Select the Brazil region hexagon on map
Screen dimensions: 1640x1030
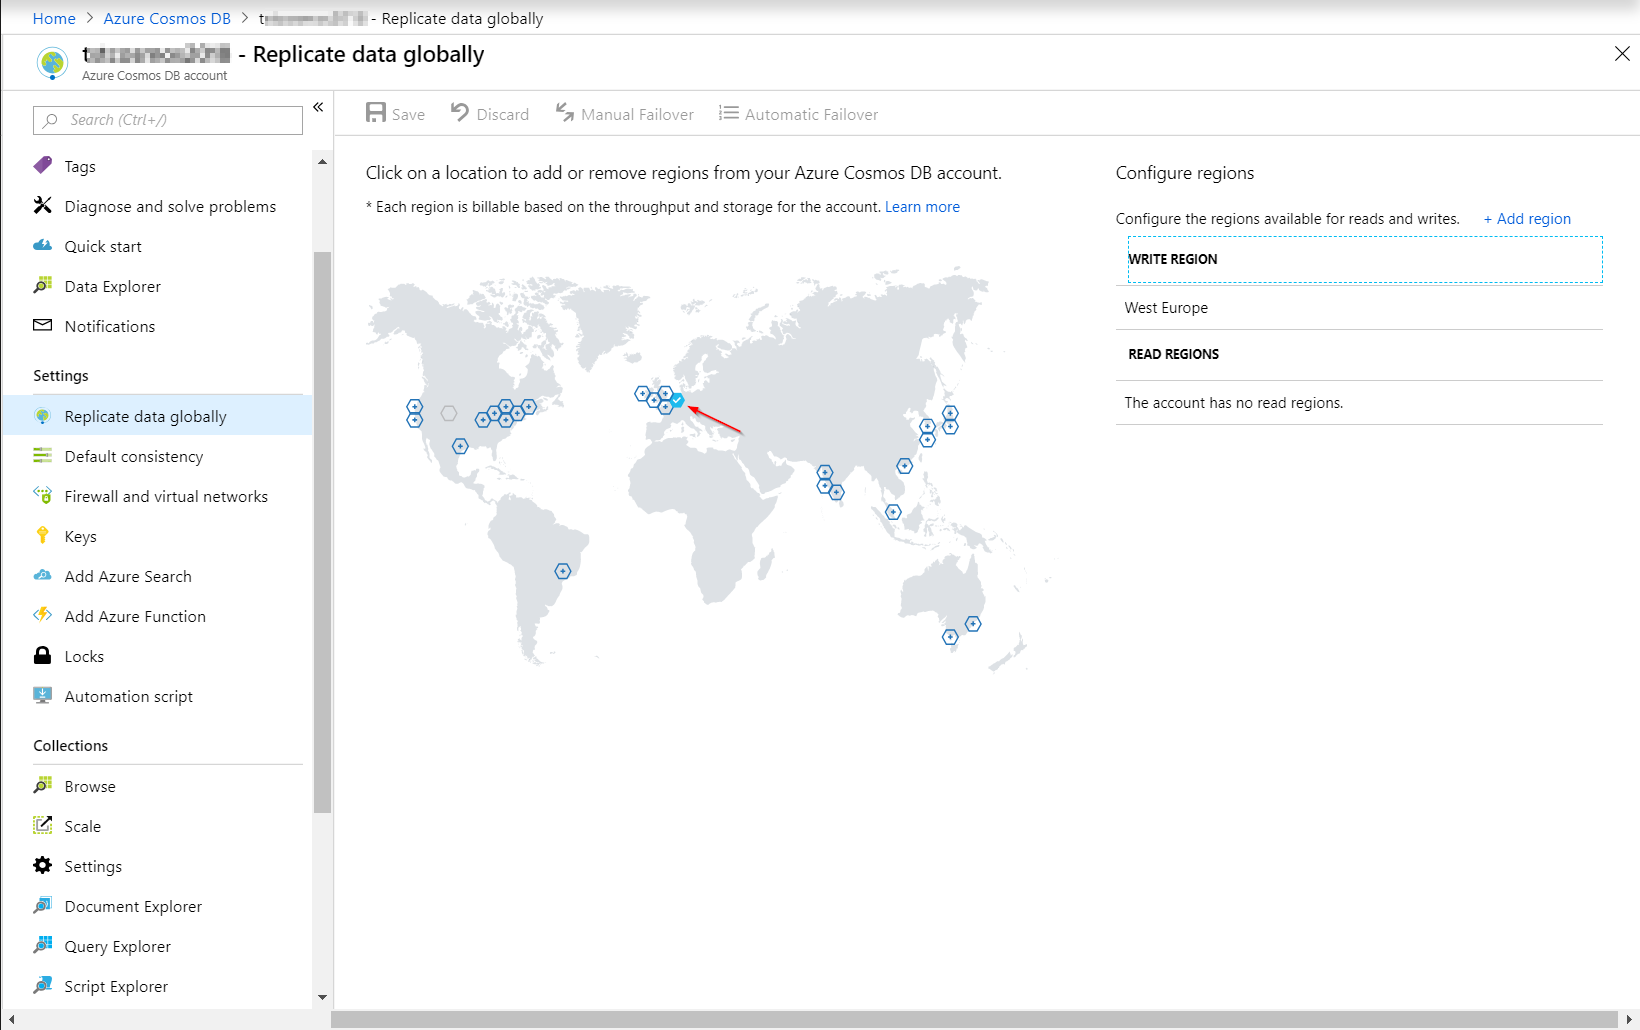pos(563,571)
